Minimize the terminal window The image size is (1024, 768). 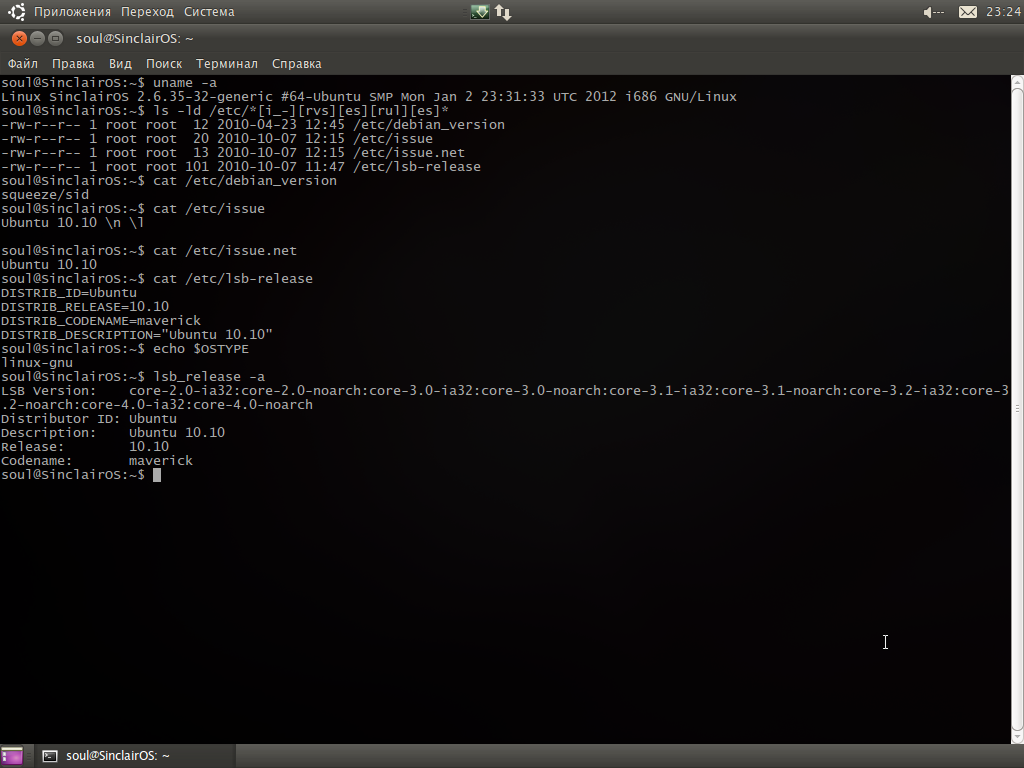pos(37,39)
